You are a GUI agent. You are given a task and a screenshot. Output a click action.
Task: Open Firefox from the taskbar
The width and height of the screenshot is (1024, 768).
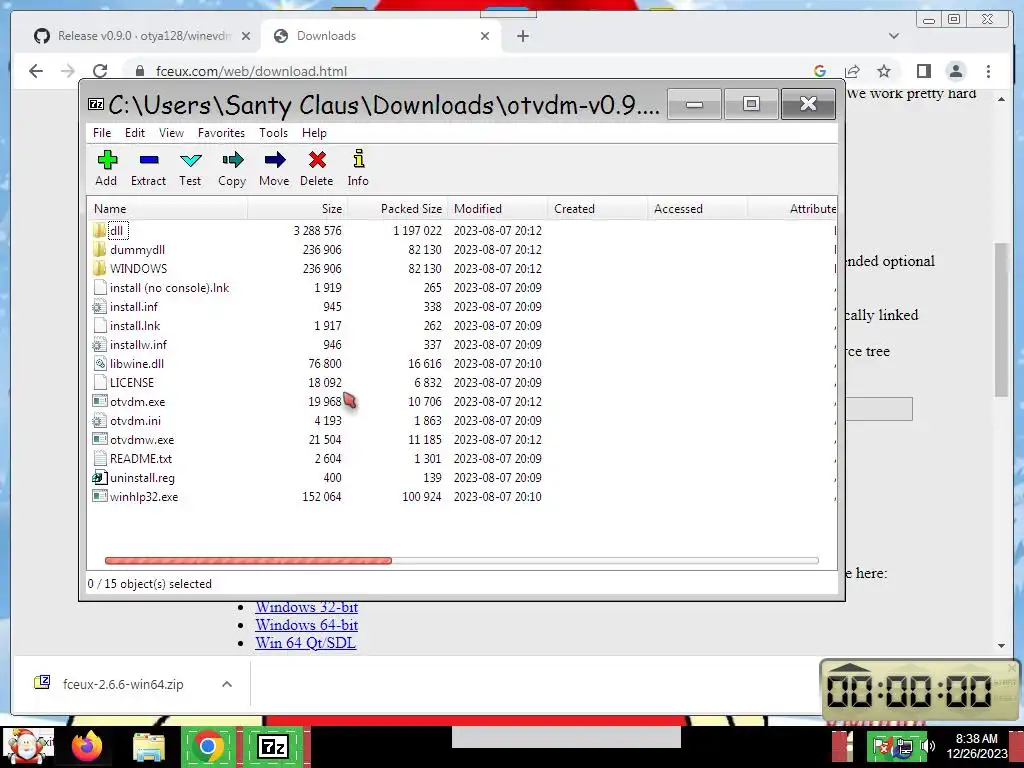(x=87, y=746)
